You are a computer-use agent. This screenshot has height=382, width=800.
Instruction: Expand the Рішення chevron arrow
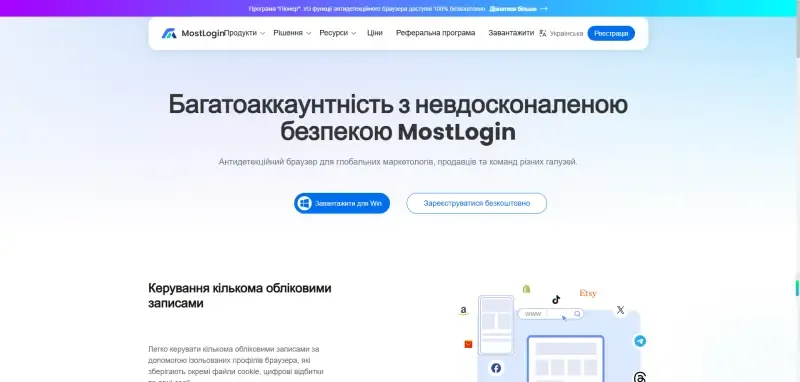[308, 34]
